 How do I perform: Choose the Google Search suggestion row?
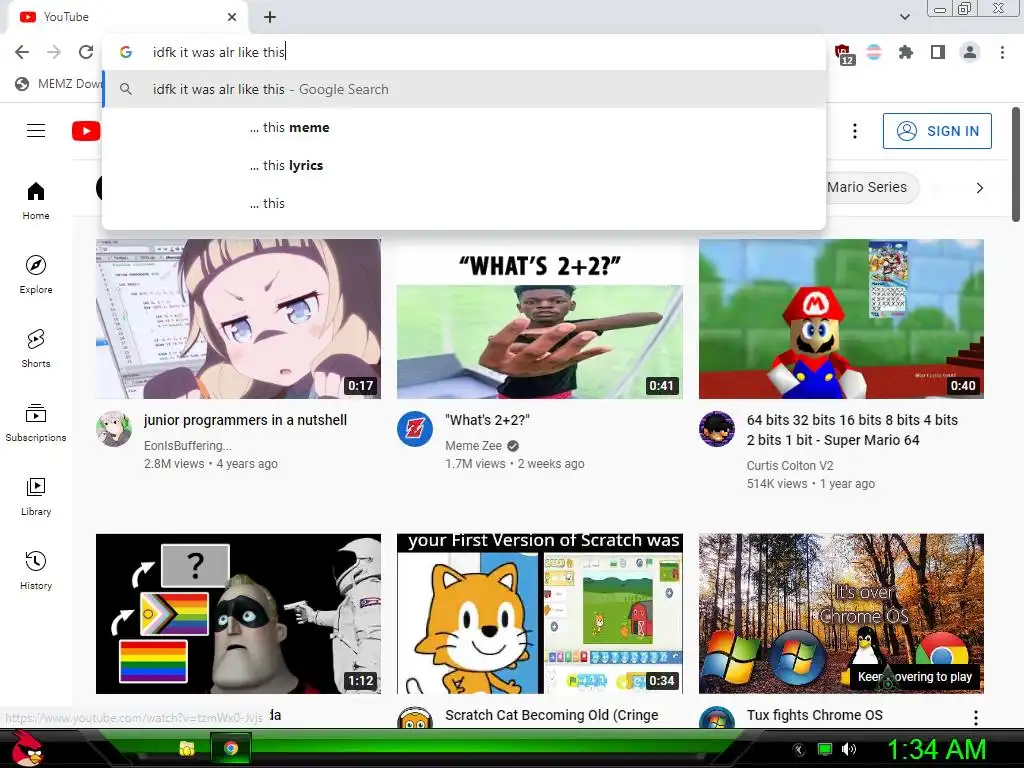[464, 89]
